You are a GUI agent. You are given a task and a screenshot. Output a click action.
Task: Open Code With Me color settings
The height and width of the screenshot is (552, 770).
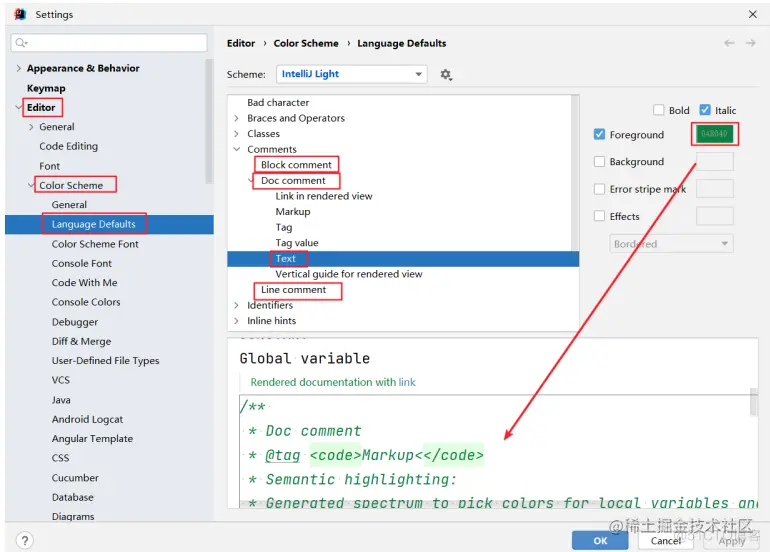coord(84,283)
